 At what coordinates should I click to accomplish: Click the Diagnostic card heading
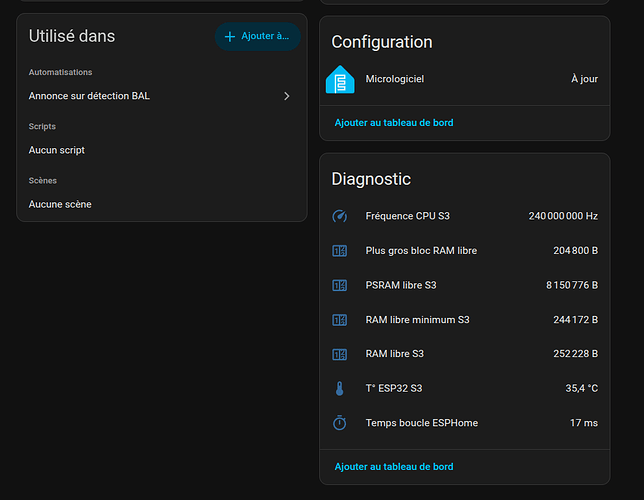pos(371,179)
